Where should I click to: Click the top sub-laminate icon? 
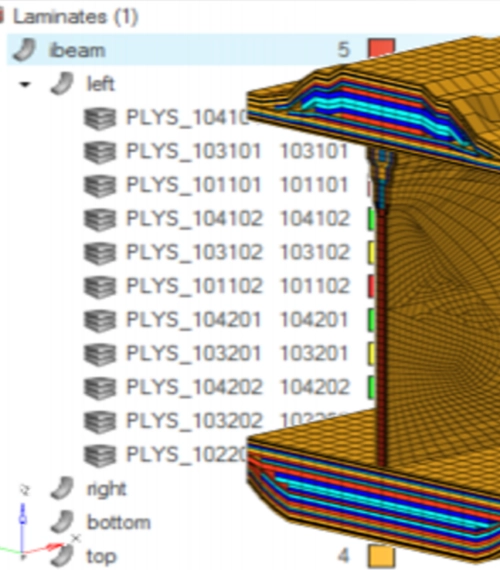pos(62,556)
